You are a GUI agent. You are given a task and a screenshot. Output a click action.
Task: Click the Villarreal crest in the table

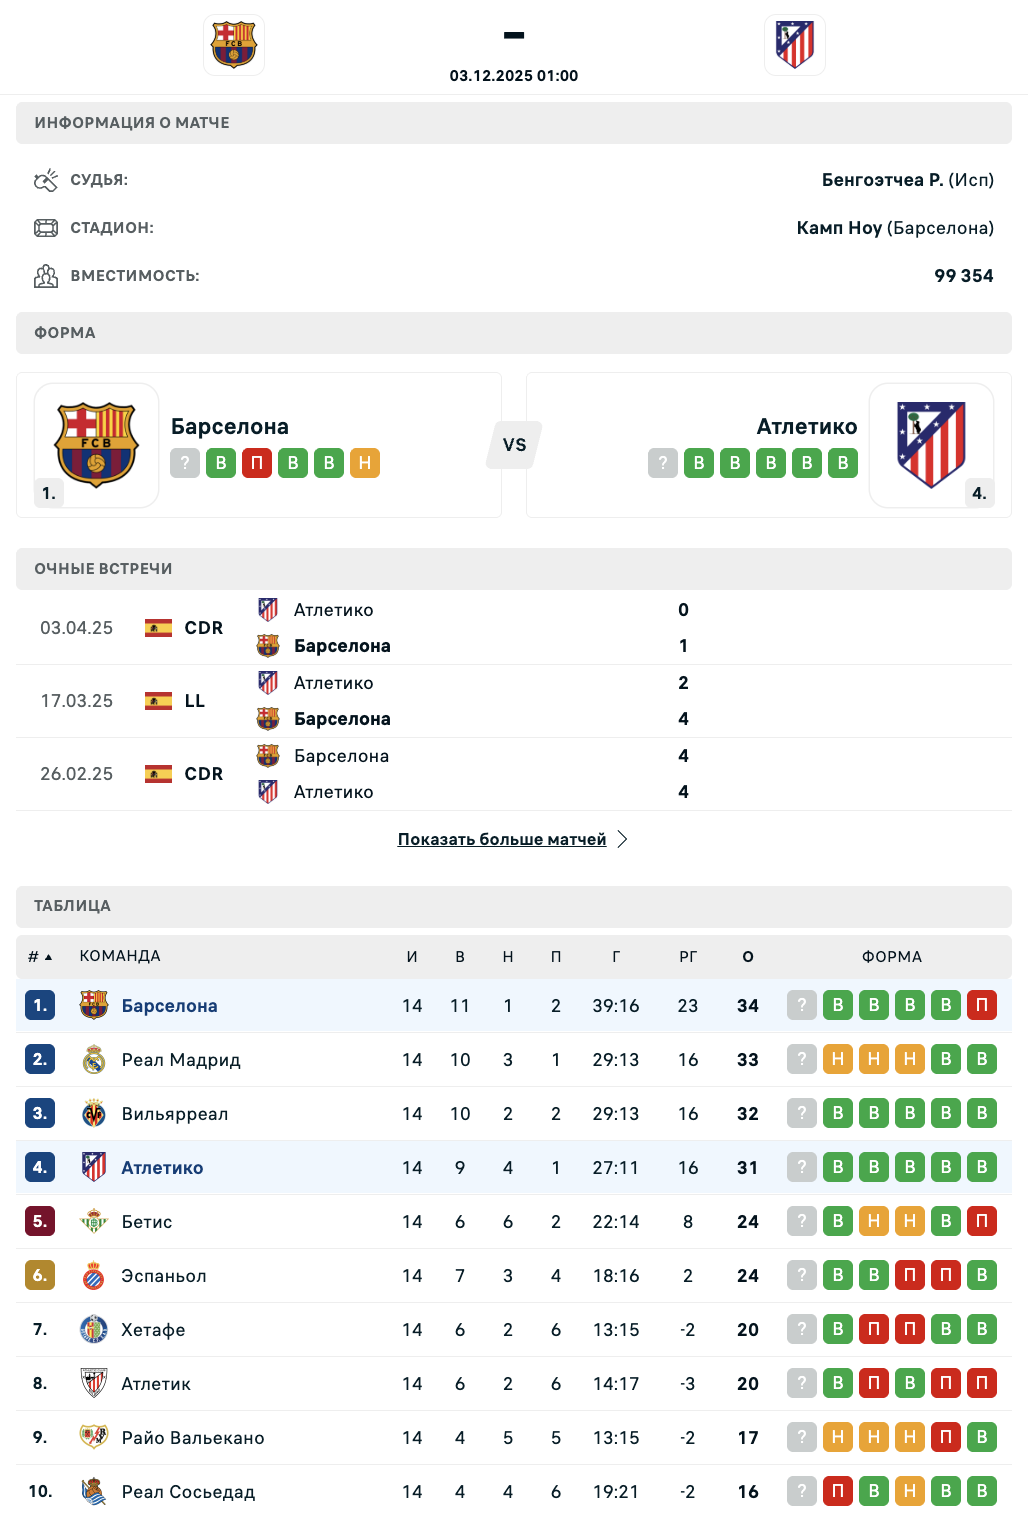(x=94, y=1114)
